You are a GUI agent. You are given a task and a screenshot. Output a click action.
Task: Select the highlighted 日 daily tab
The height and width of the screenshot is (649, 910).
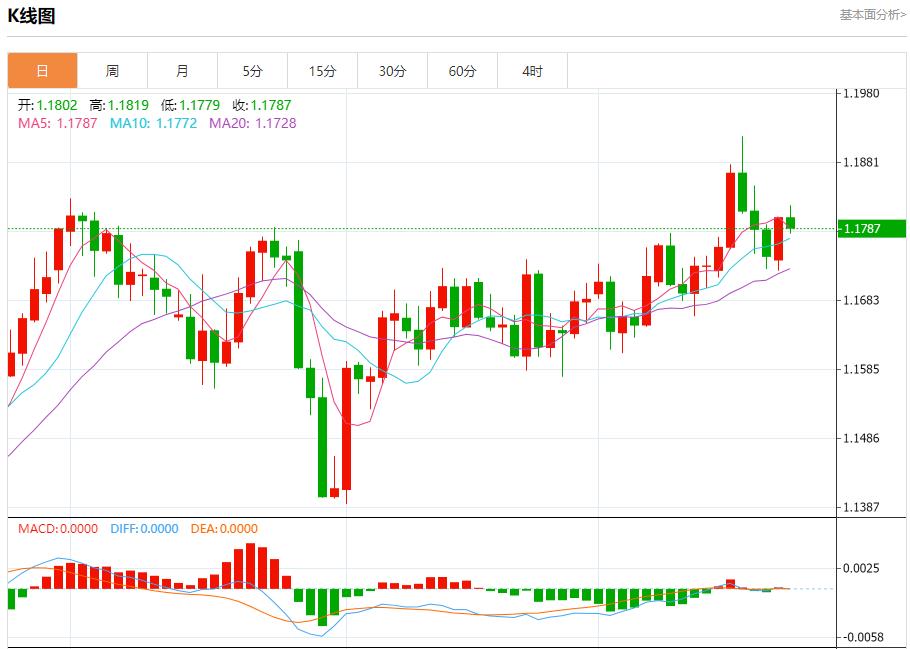(x=41, y=70)
